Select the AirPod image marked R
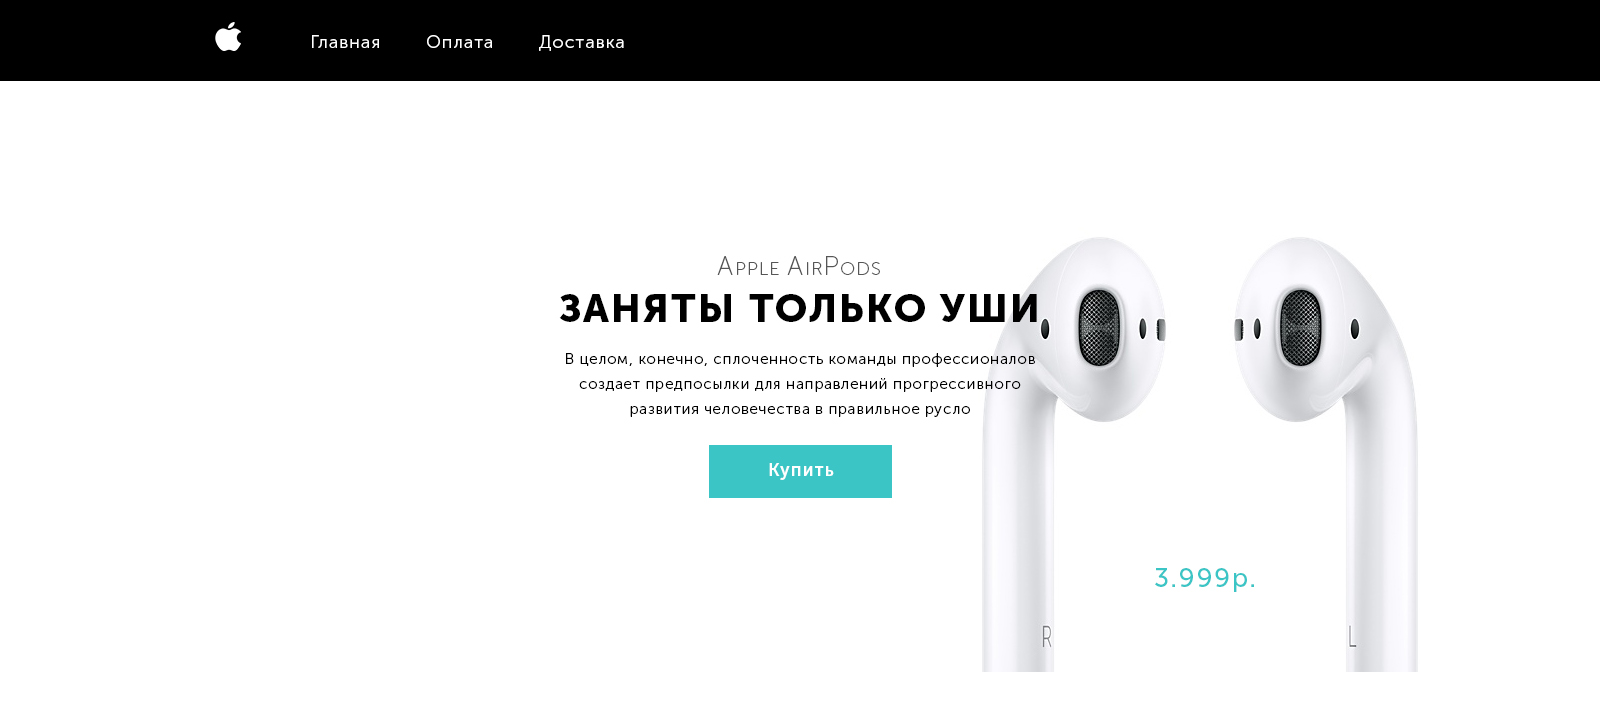The height and width of the screenshot is (711, 1600). tap(1075, 454)
